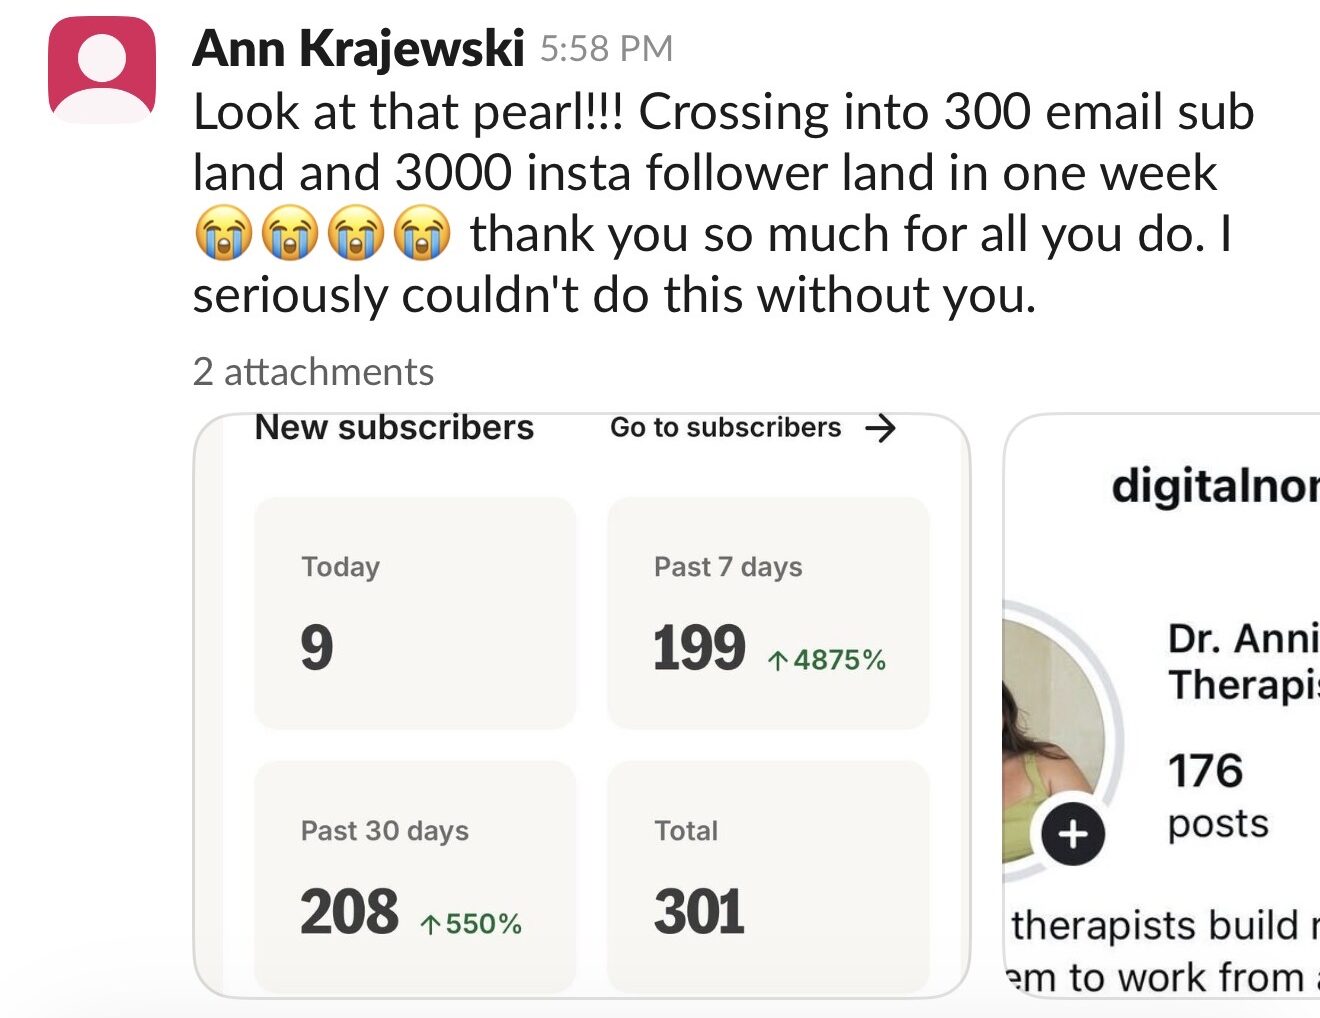
Task: Click the Dr. Anni profile name
Action: 1242,639
